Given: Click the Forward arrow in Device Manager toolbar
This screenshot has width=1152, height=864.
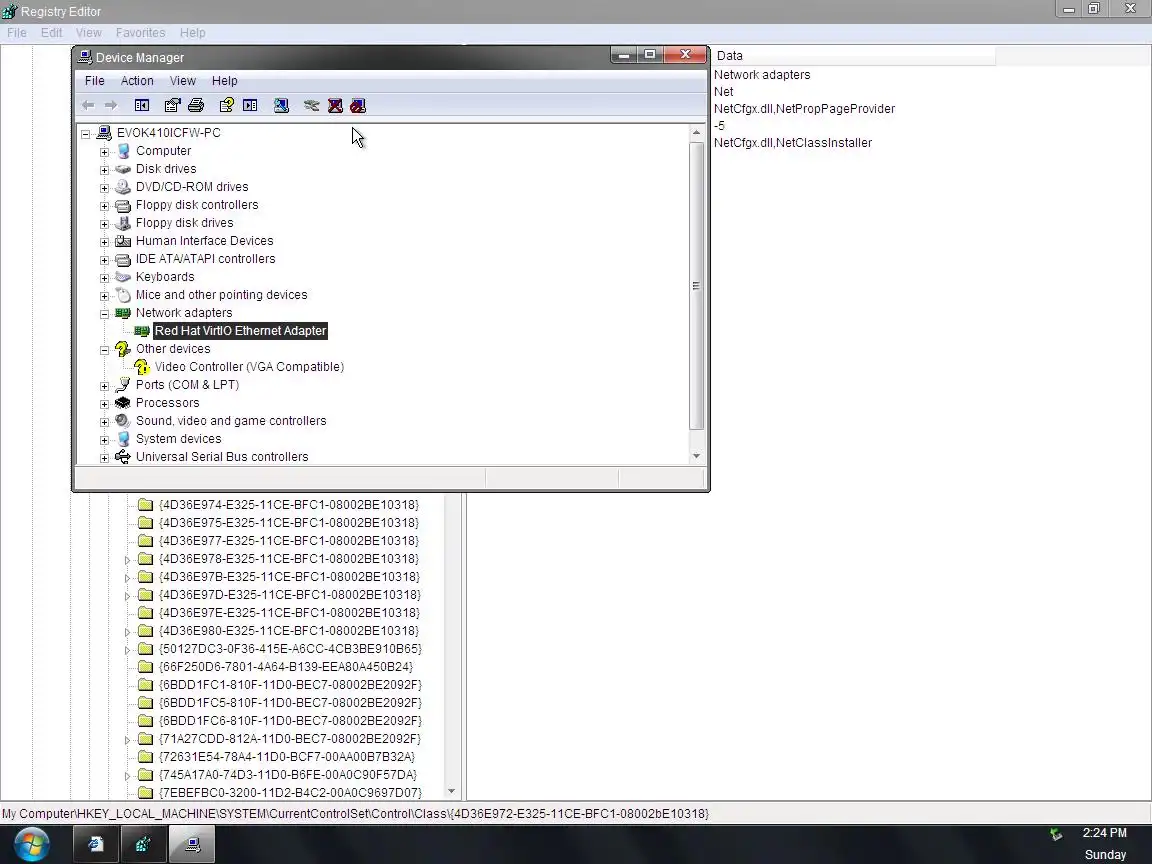Looking at the screenshot, I should point(111,106).
